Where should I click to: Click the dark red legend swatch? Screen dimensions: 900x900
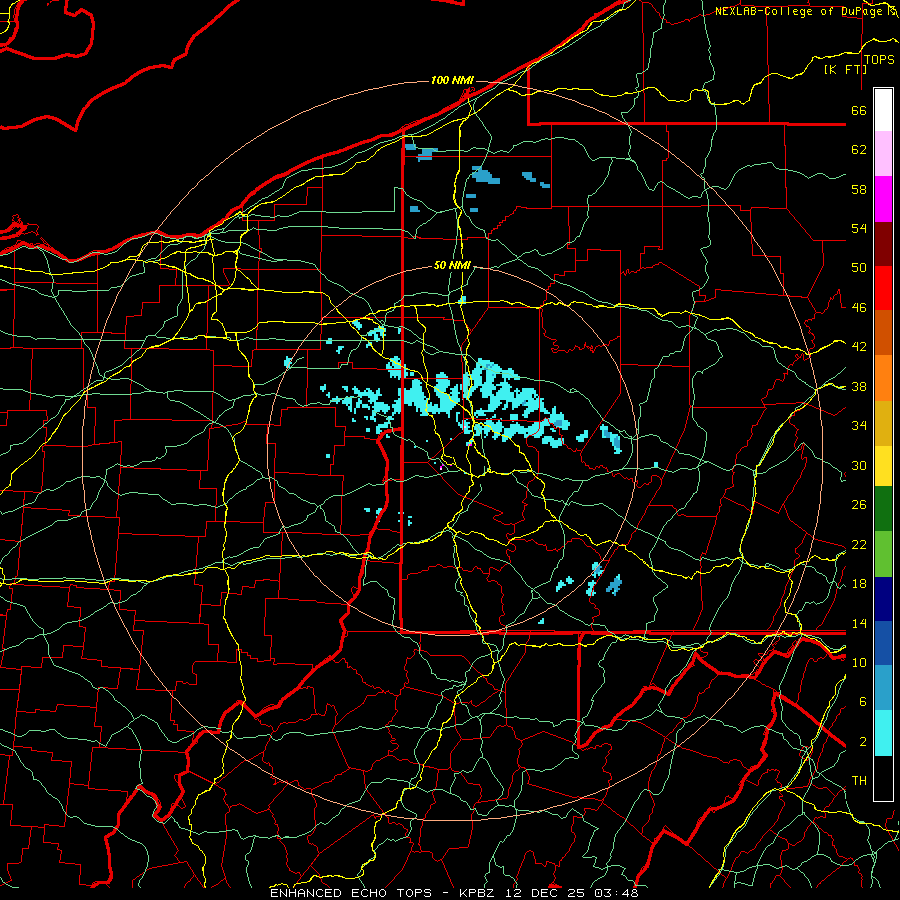[x=883, y=244]
